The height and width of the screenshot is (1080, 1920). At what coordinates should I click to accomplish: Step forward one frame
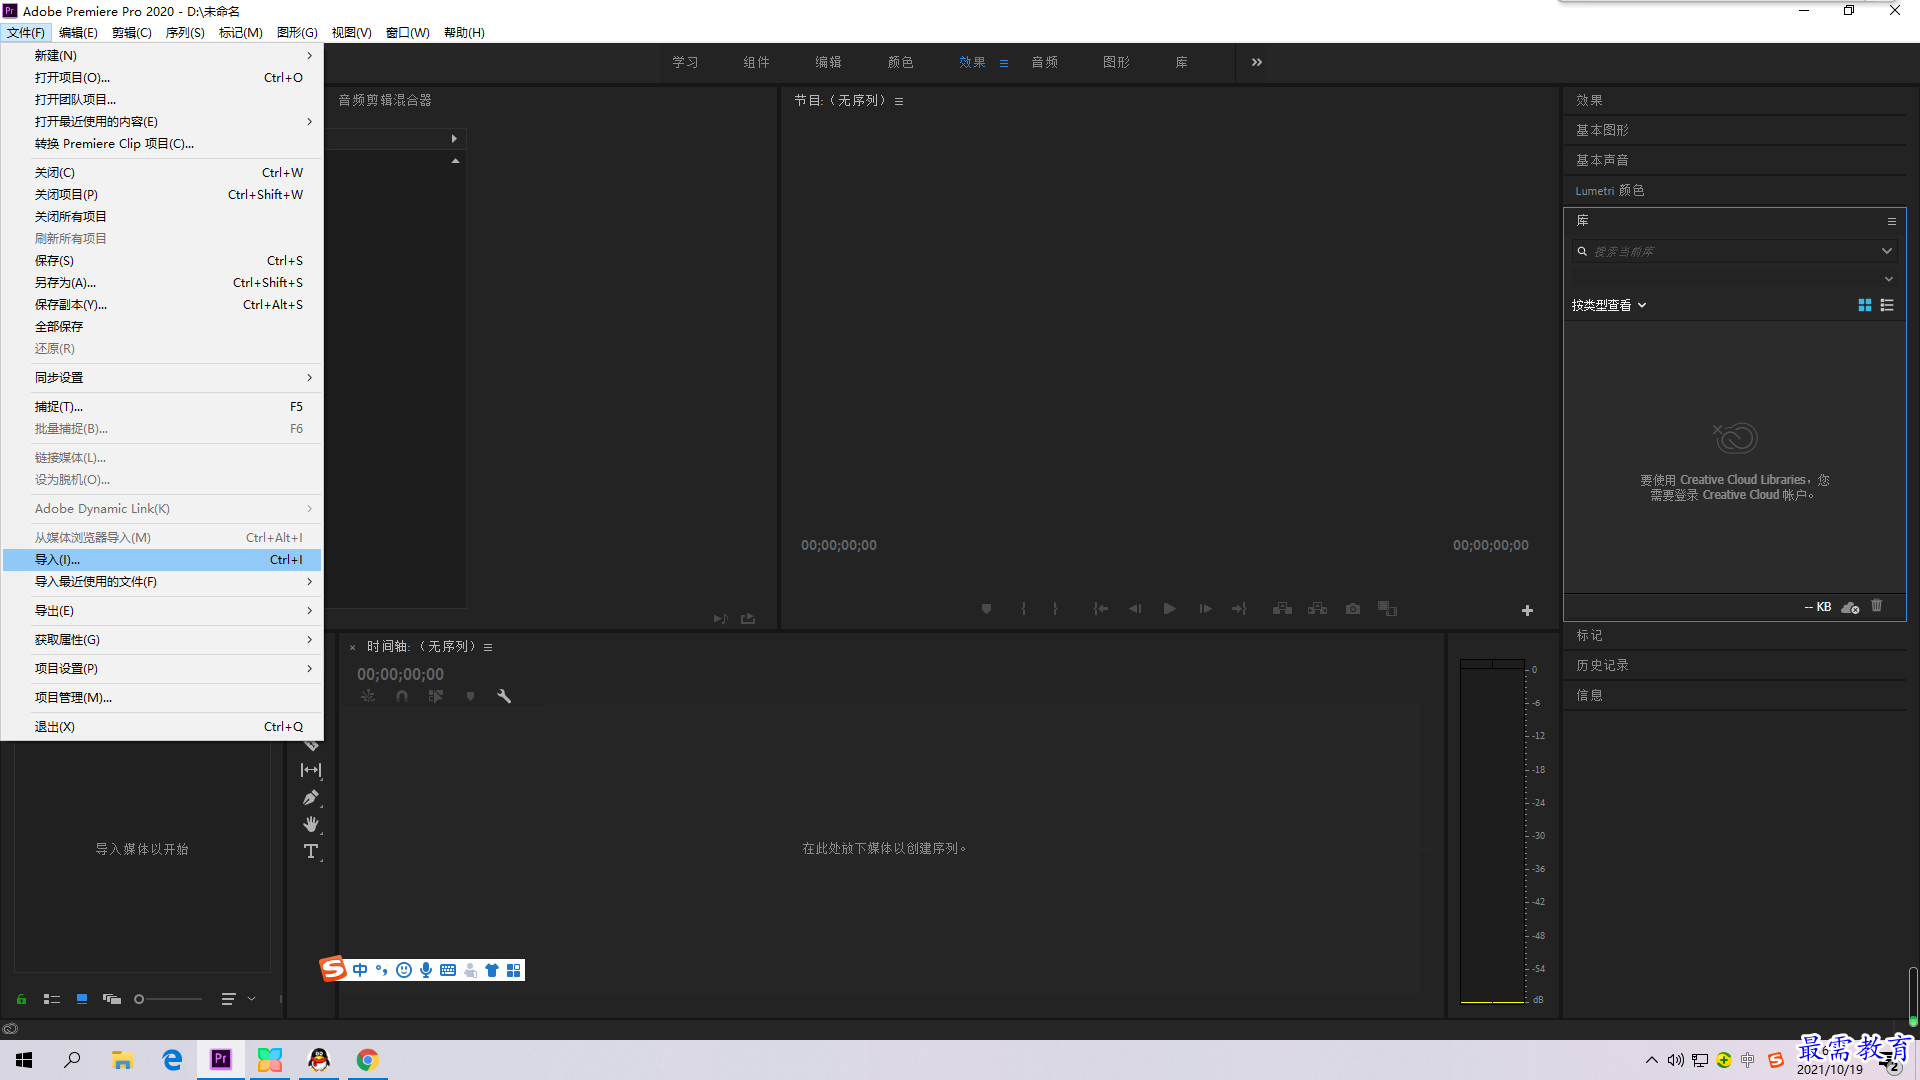[x=1205, y=608]
